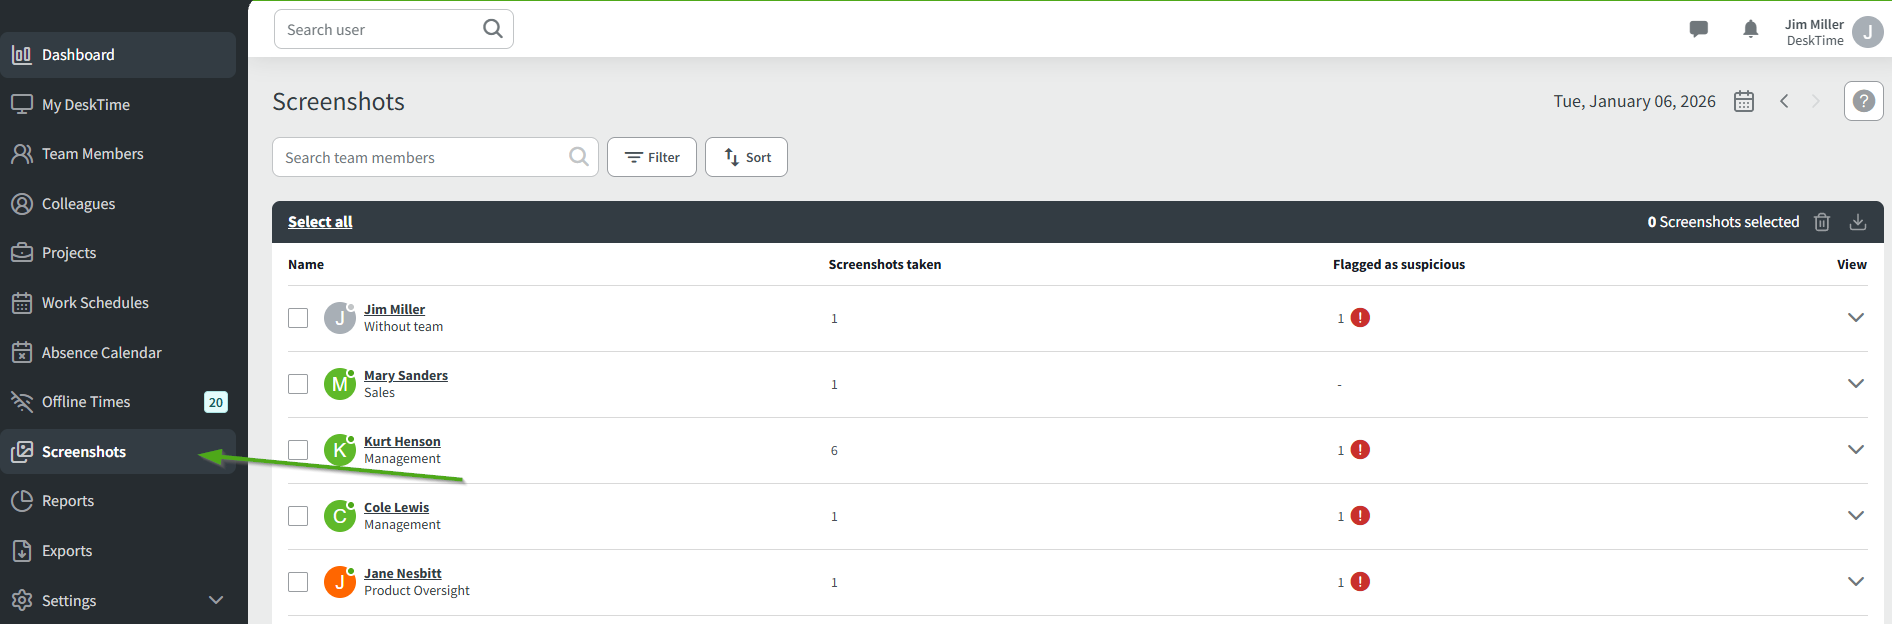Image resolution: width=1892 pixels, height=624 pixels.
Task: Open the calendar date picker icon
Action: (1744, 101)
